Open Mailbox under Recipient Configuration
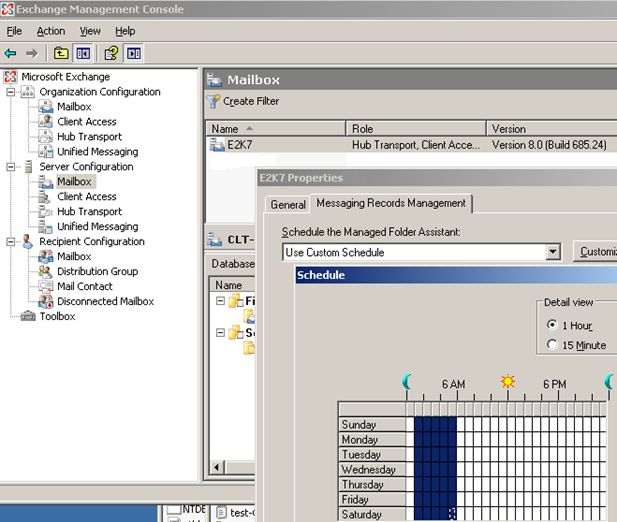This screenshot has height=522, width=617. [74, 256]
